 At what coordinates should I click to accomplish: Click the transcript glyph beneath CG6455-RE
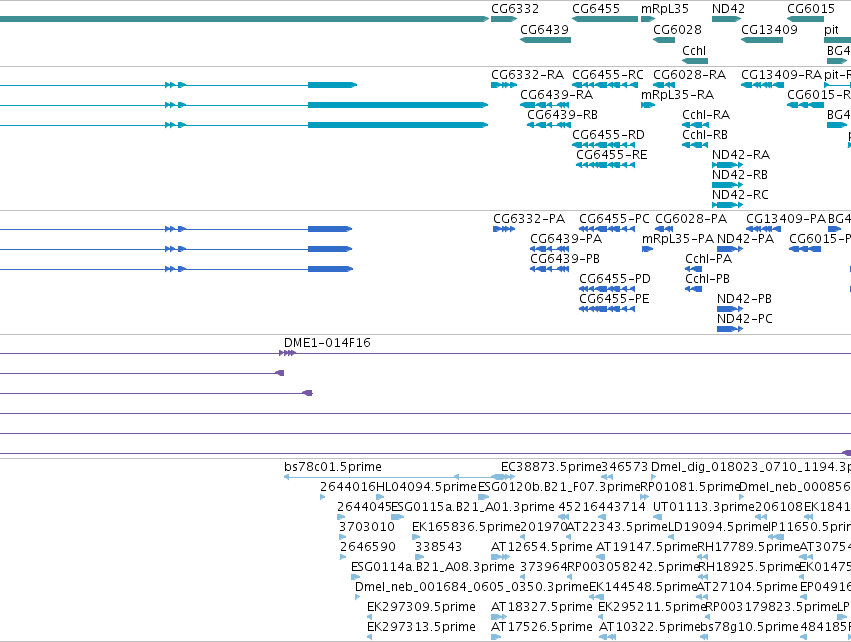click(605, 165)
